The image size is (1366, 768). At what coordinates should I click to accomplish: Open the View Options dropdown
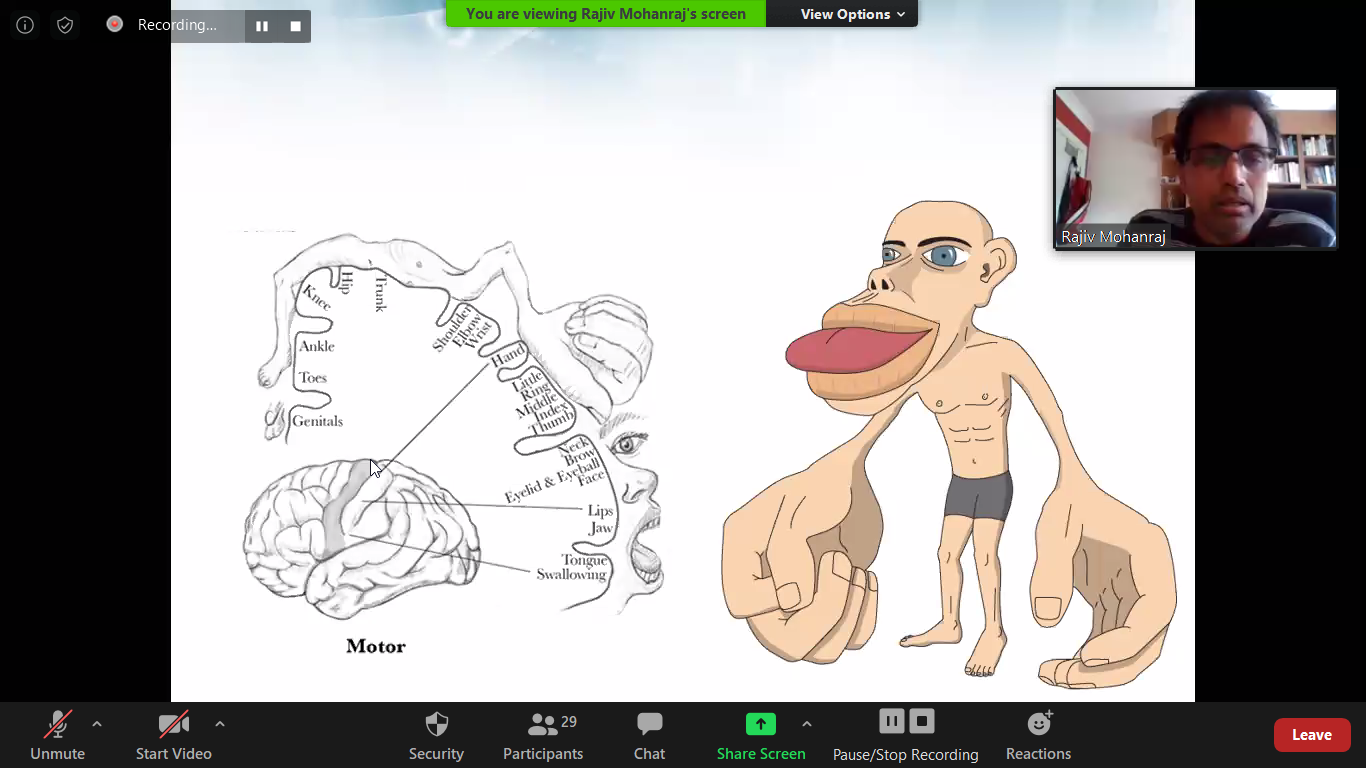point(852,14)
